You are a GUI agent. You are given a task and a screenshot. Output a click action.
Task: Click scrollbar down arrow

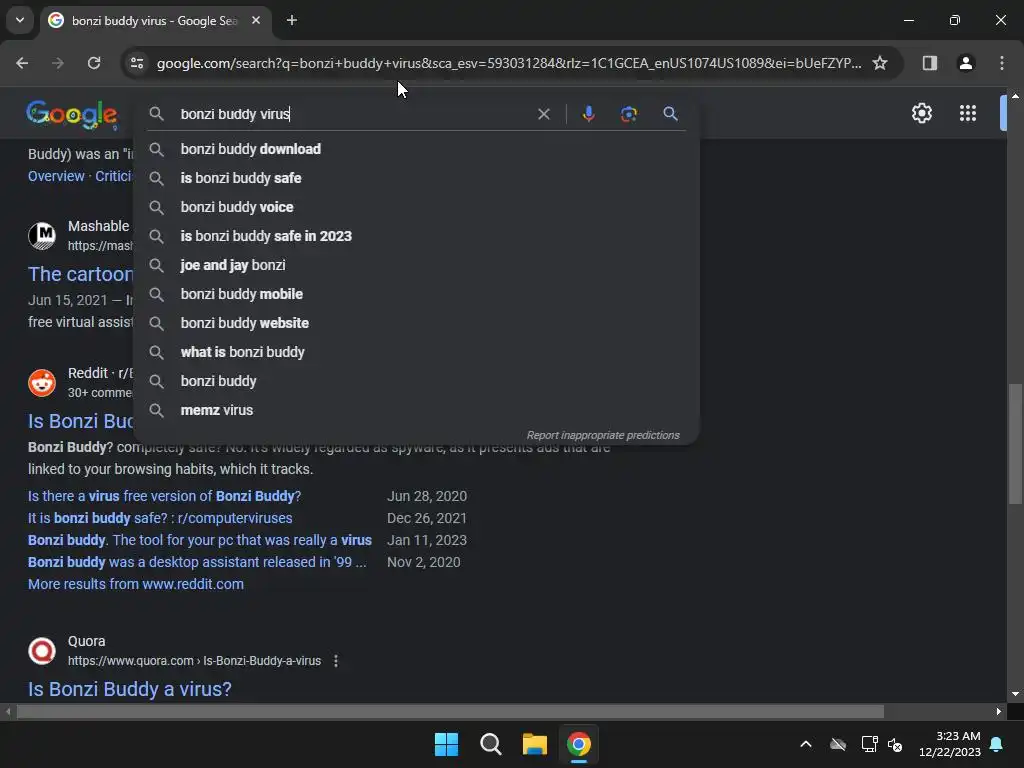[1015, 694]
